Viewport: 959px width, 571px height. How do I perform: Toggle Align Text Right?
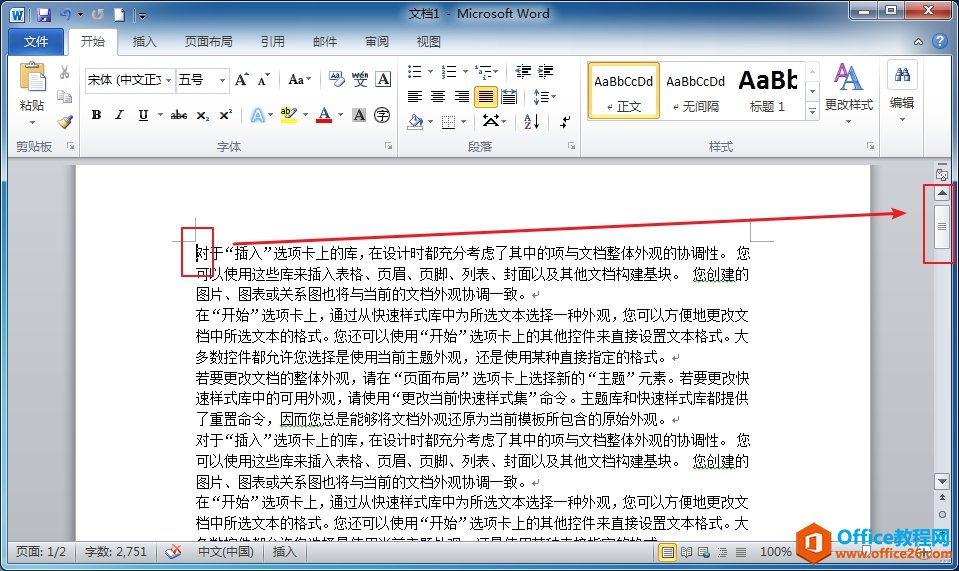462,97
